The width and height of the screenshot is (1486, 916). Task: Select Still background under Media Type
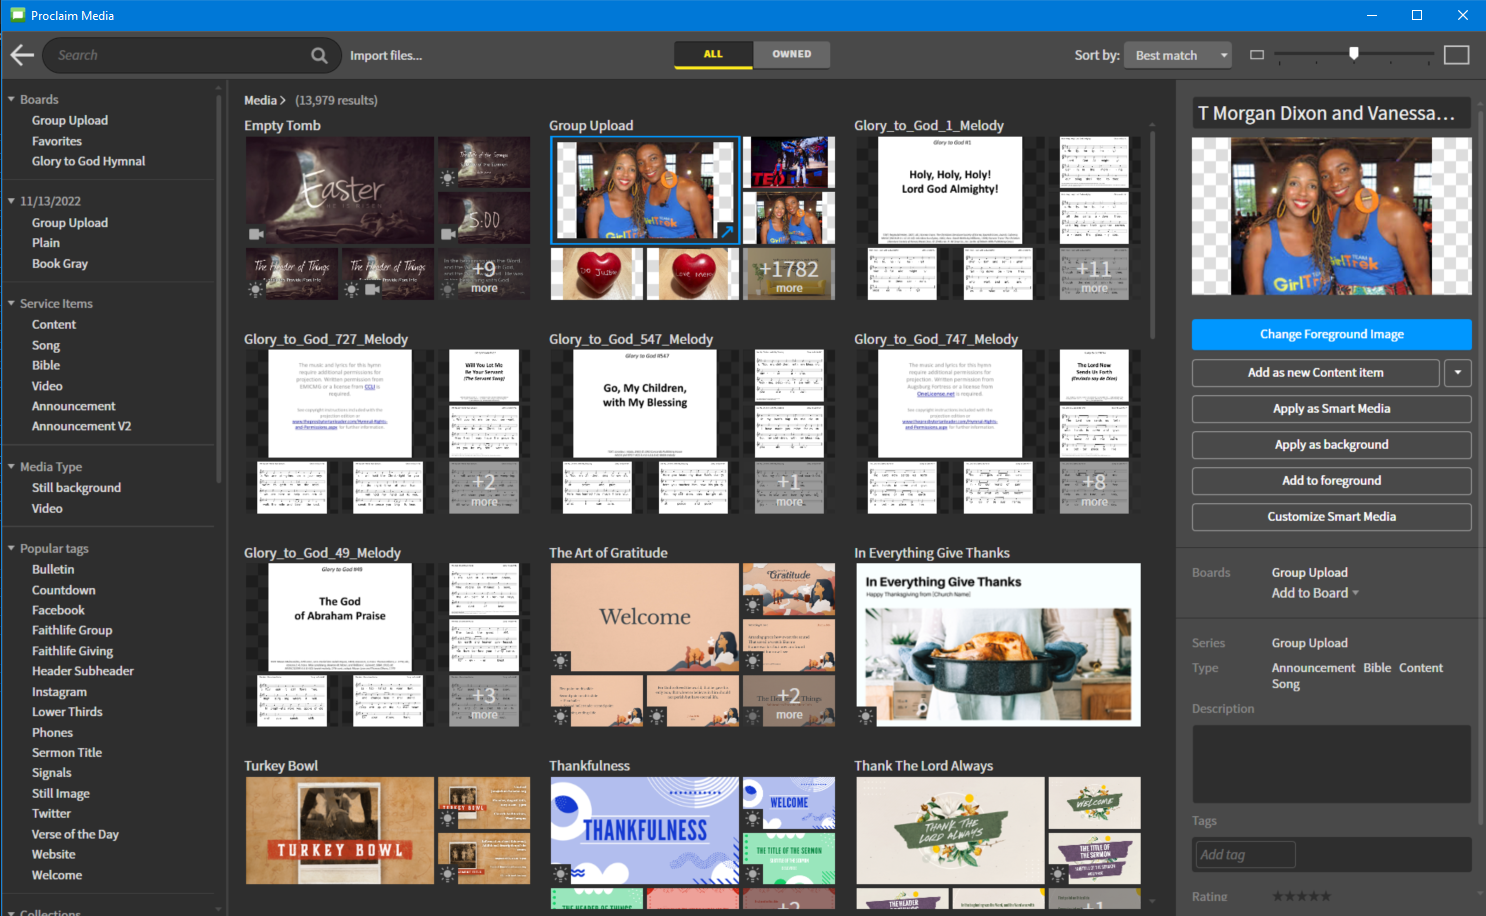tap(76, 488)
